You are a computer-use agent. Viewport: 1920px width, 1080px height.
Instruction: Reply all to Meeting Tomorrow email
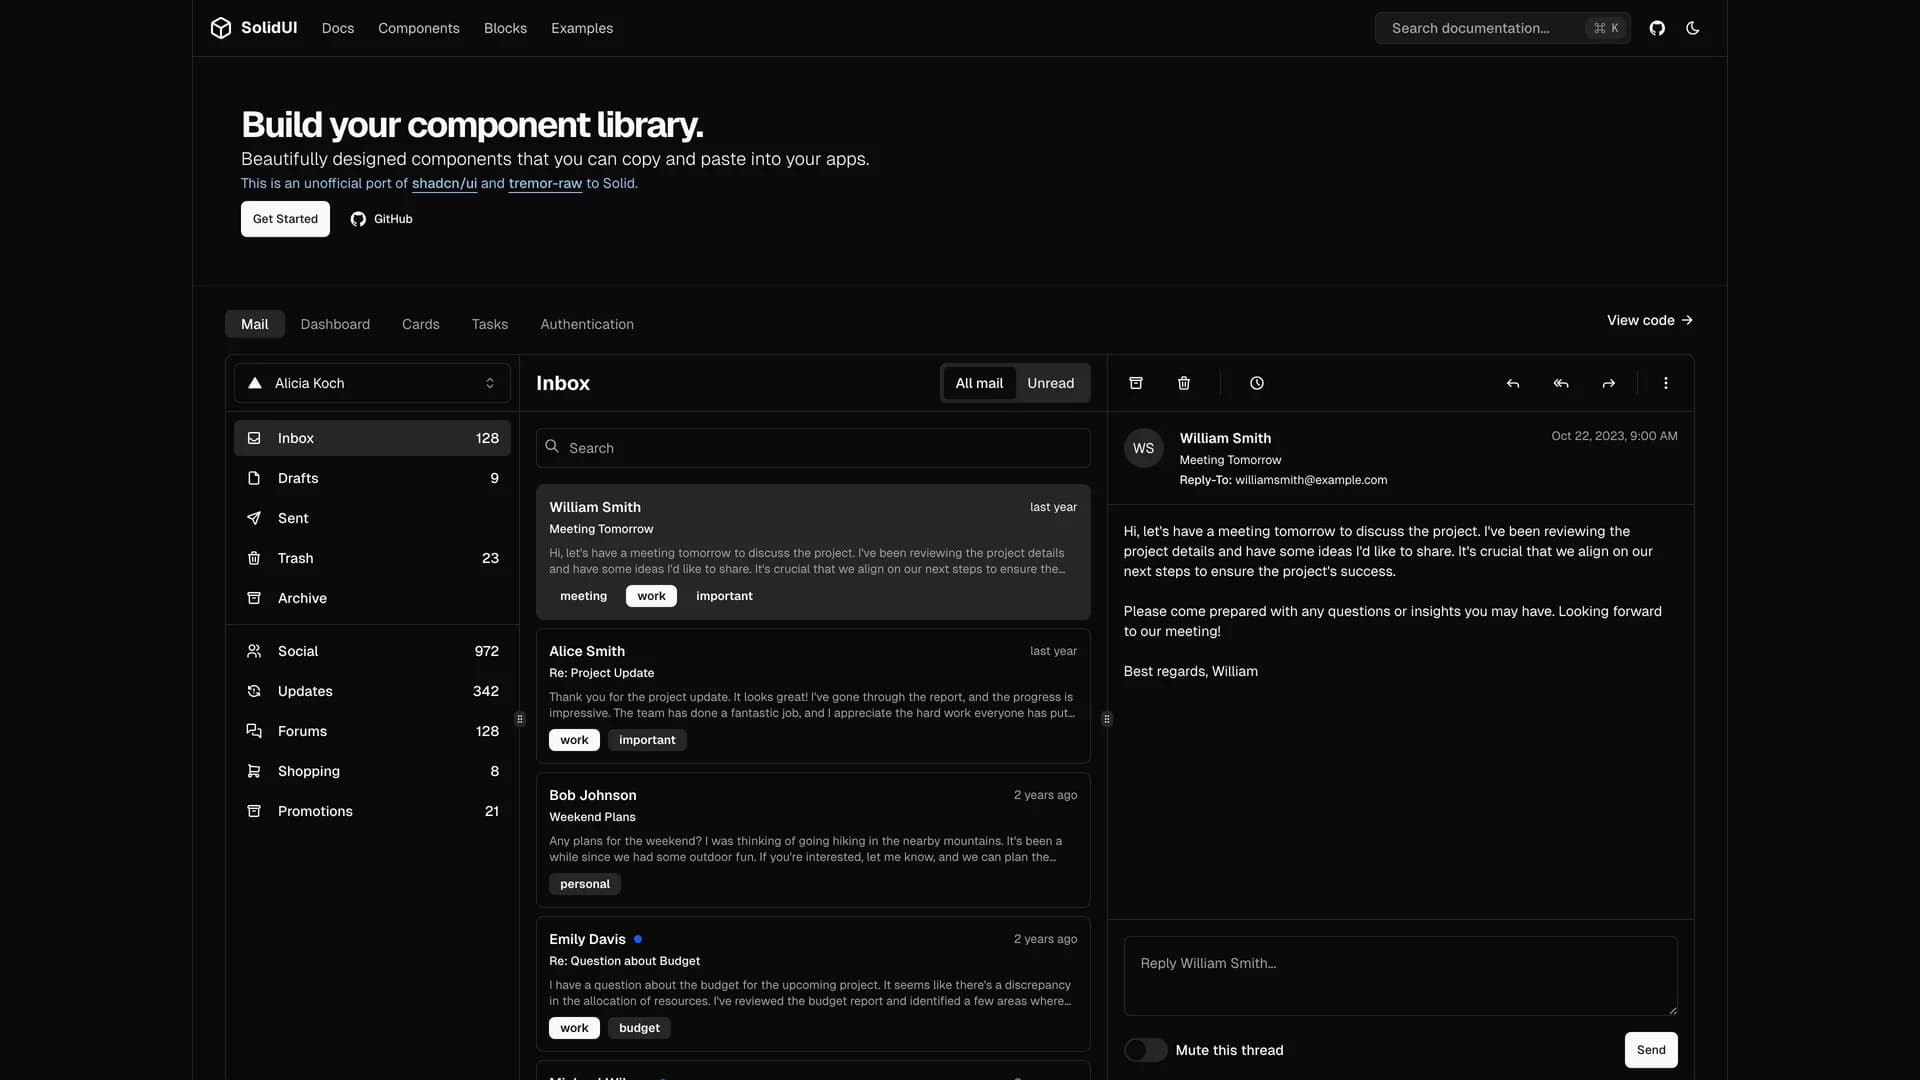[1561, 383]
